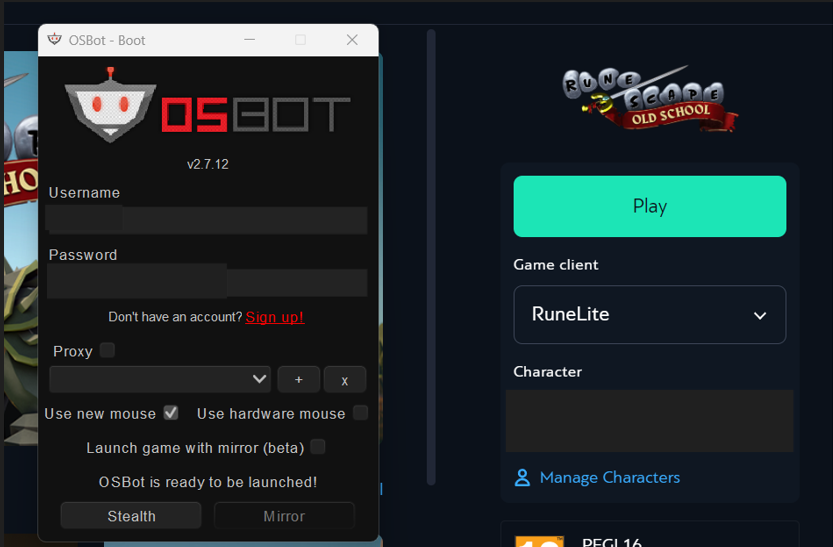Click the Mirror launch button
The image size is (833, 547).
point(284,516)
